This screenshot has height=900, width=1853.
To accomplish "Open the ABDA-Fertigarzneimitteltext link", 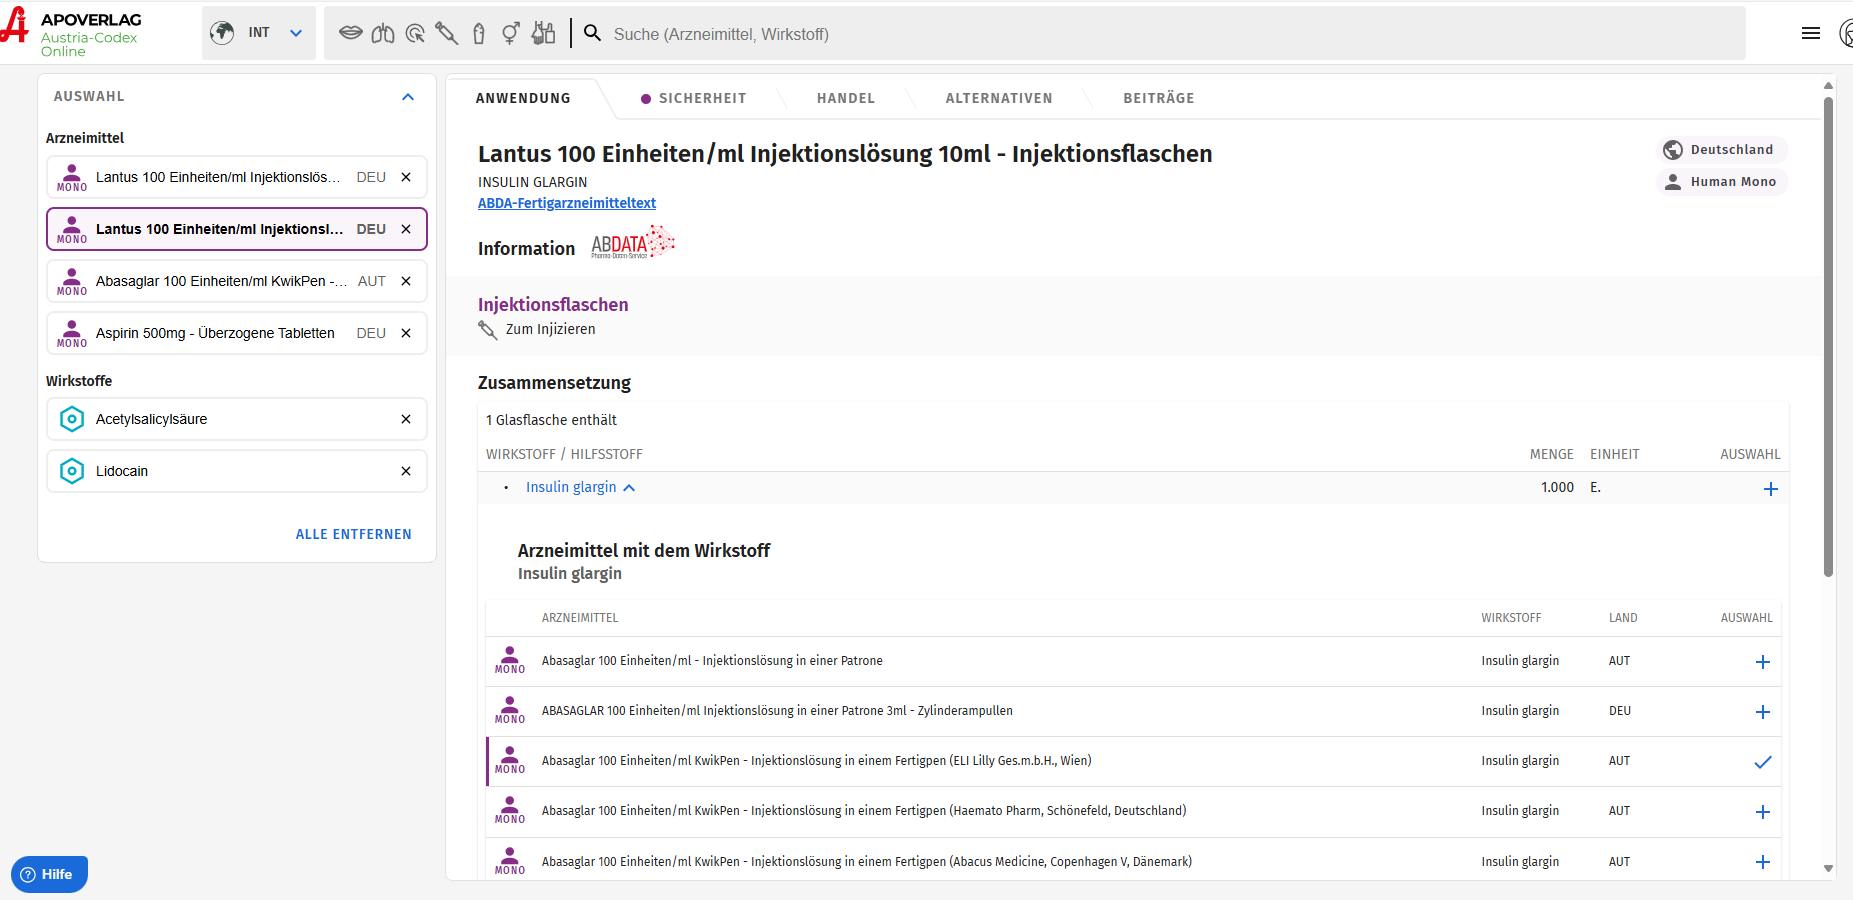I will [567, 203].
